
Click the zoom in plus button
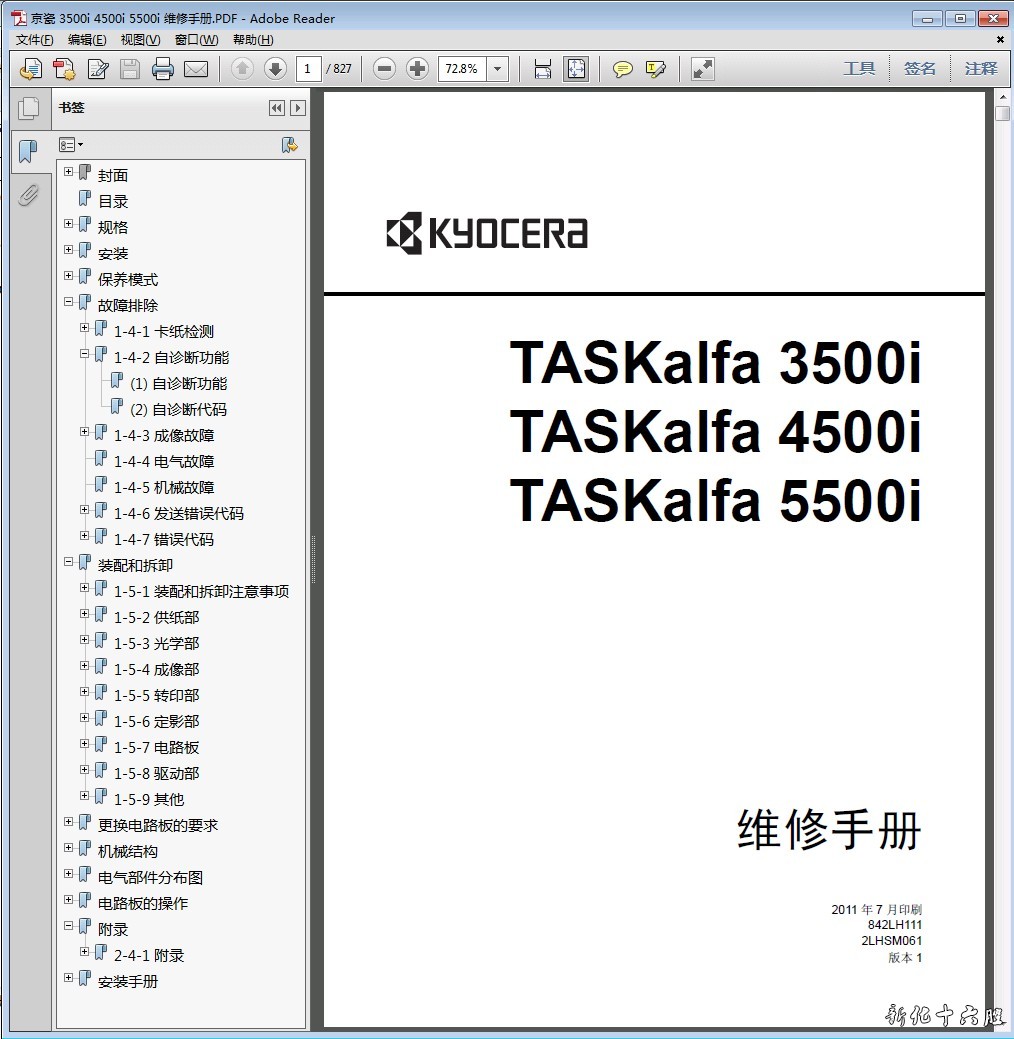click(418, 69)
